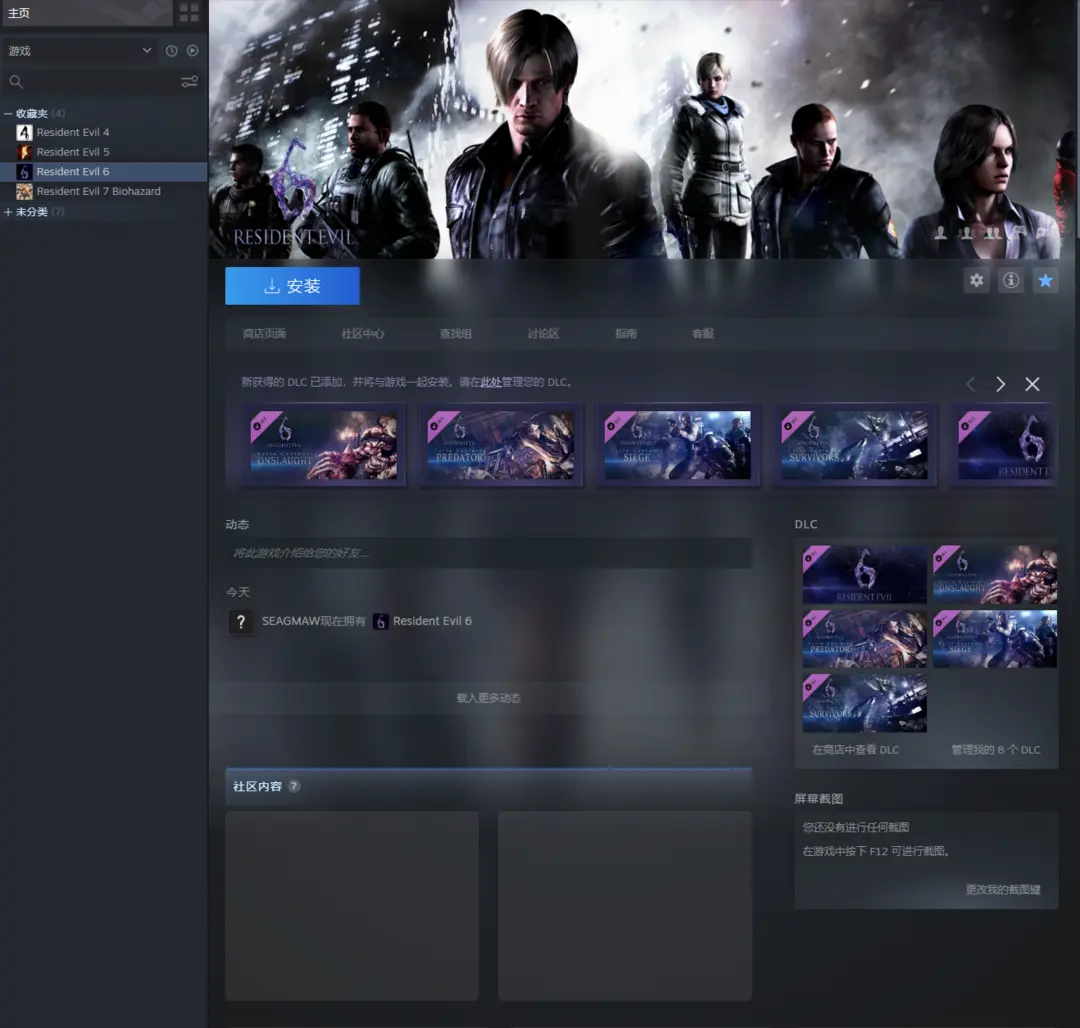Open the 社区中心 tab

pyautogui.click(x=363, y=334)
